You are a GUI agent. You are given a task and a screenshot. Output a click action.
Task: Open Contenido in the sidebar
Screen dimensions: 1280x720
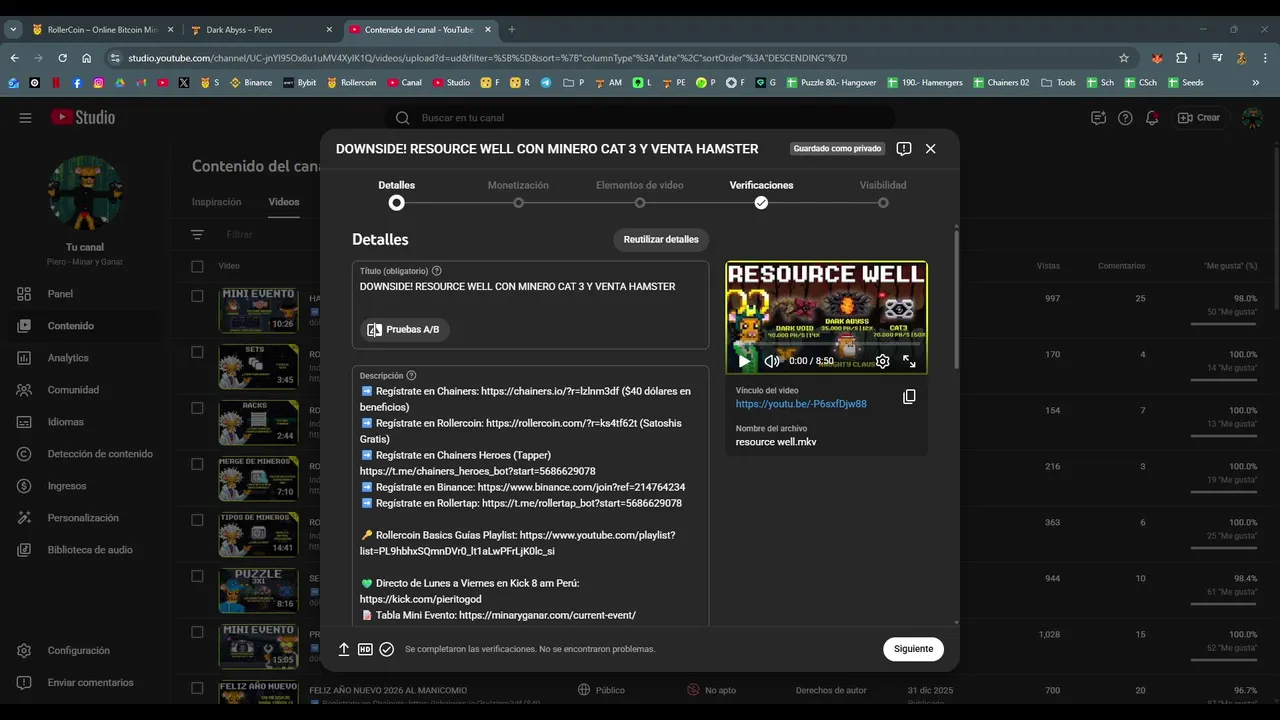pos(85,326)
